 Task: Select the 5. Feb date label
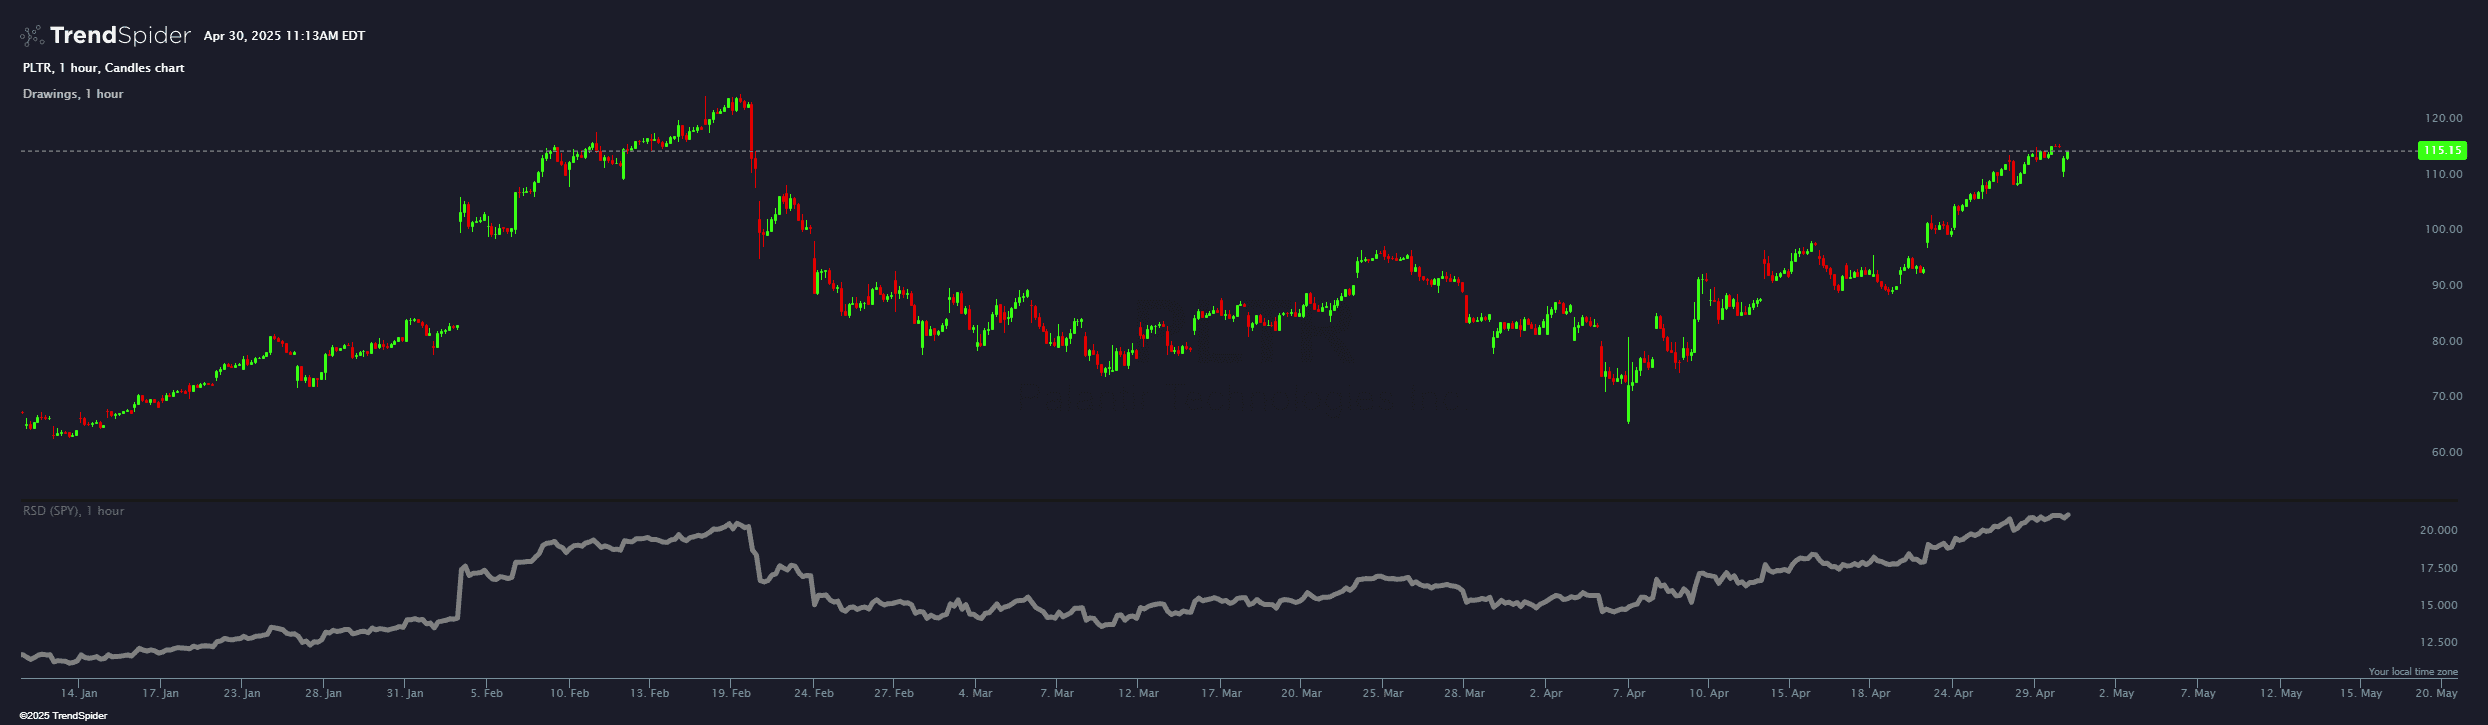tap(486, 693)
